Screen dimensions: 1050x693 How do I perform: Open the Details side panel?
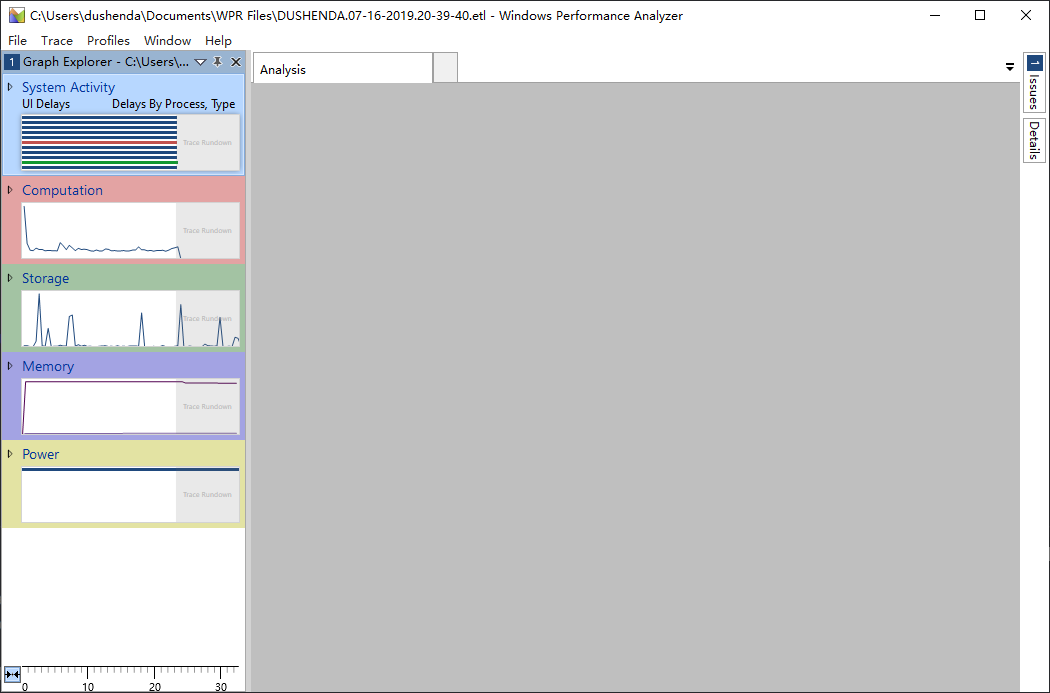point(1034,140)
